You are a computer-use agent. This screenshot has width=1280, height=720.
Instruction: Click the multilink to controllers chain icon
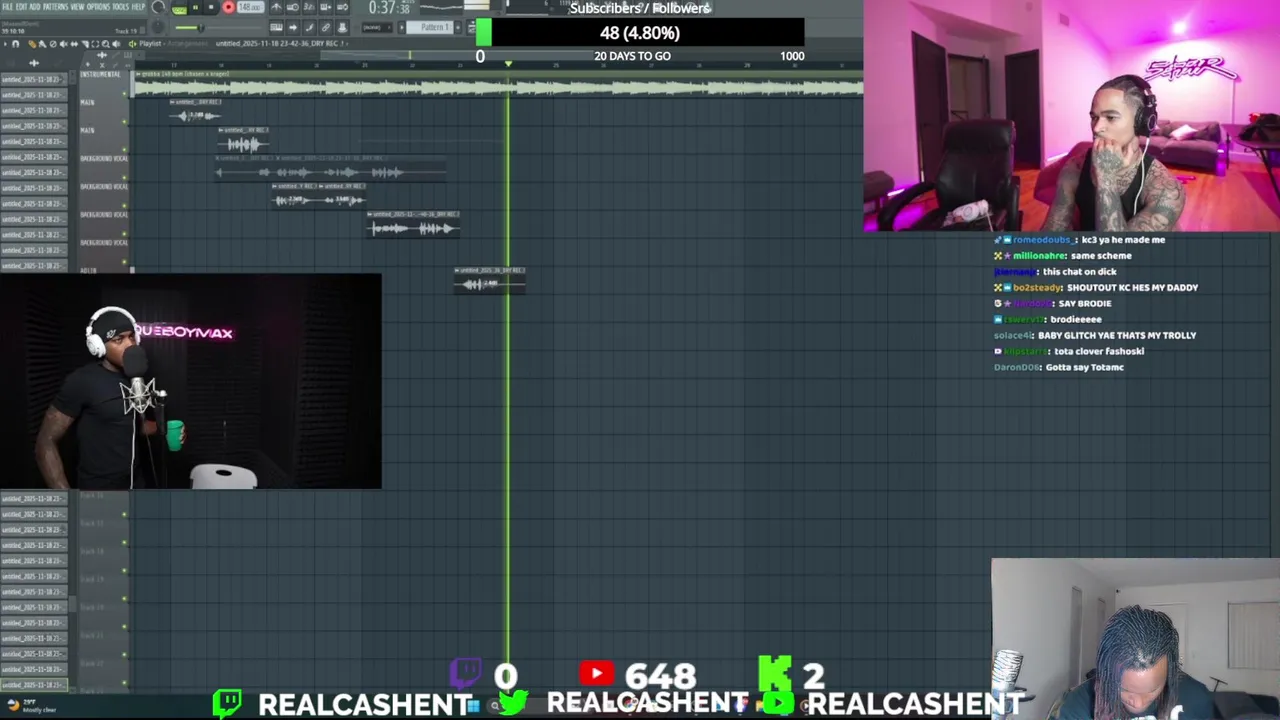tap(326, 27)
